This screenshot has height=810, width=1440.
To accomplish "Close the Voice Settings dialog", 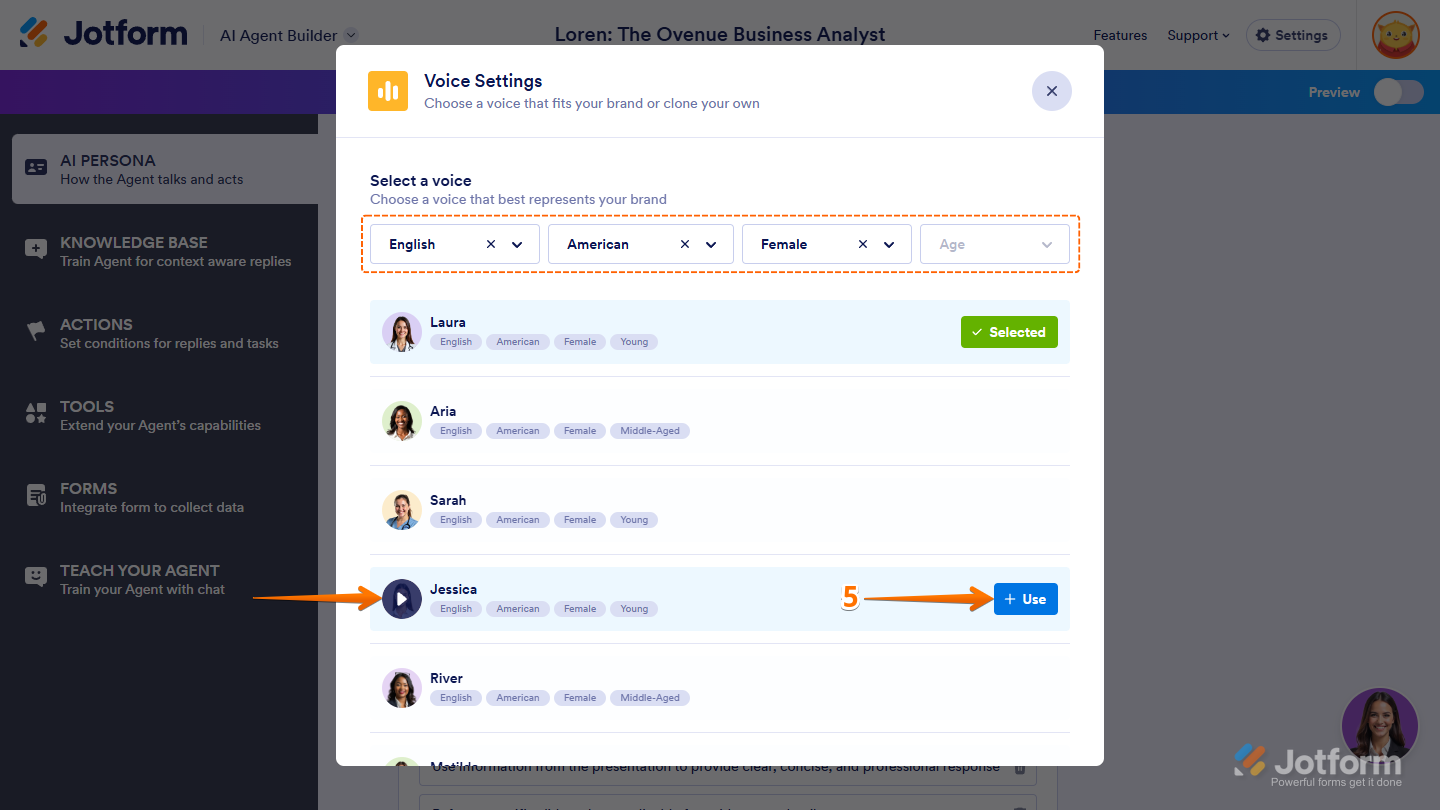I will point(1052,91).
